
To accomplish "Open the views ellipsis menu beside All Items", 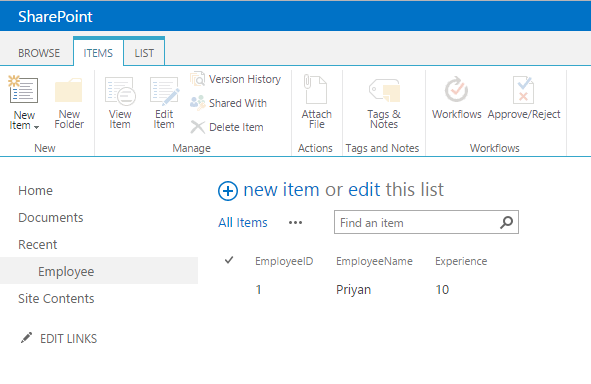I will click(295, 223).
